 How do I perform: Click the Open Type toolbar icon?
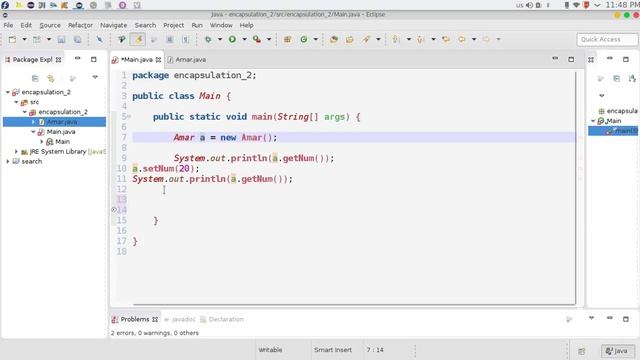point(334,40)
